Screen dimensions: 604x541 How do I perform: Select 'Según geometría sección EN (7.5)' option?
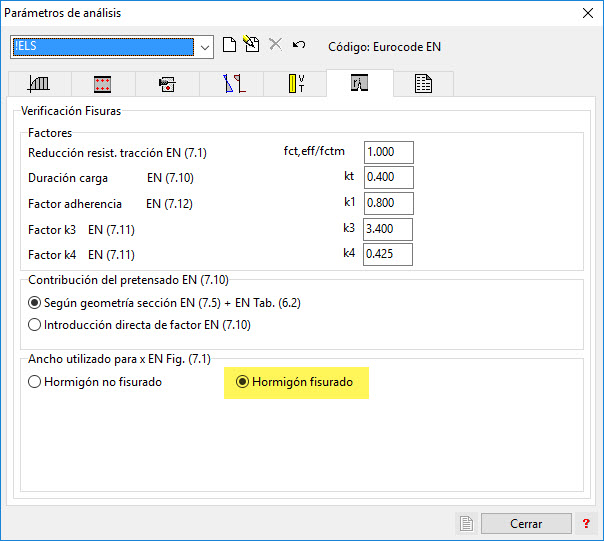pos(35,303)
